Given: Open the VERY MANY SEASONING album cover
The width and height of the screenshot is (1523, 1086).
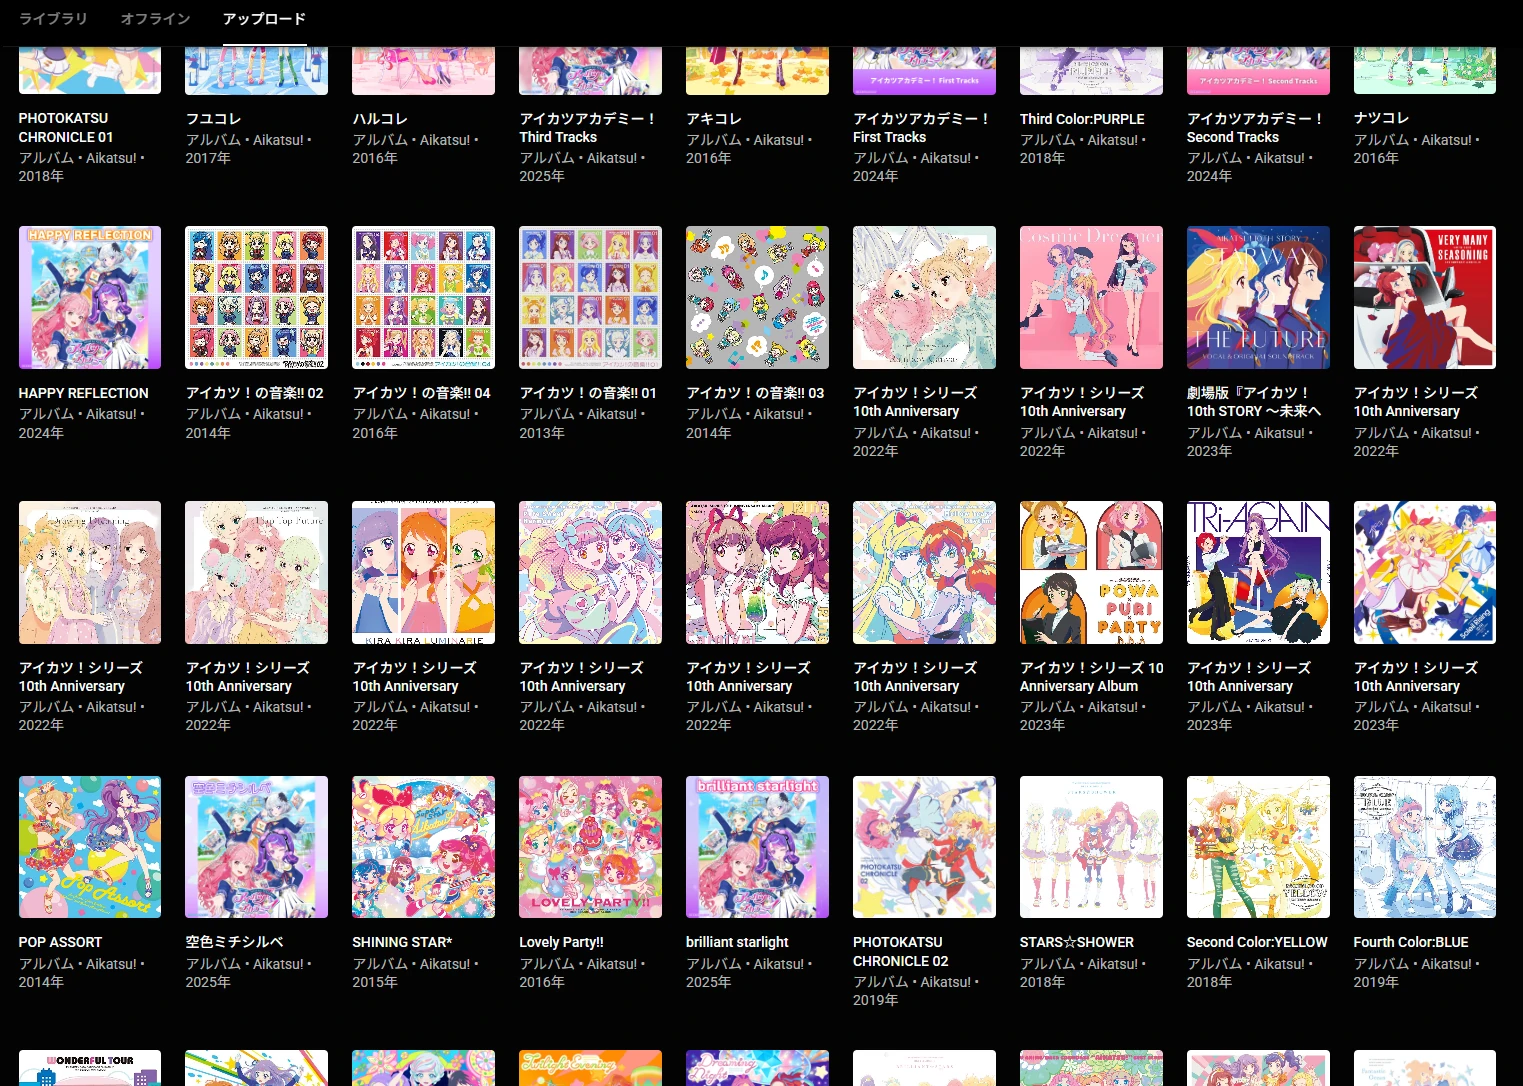Looking at the screenshot, I should point(1424,298).
